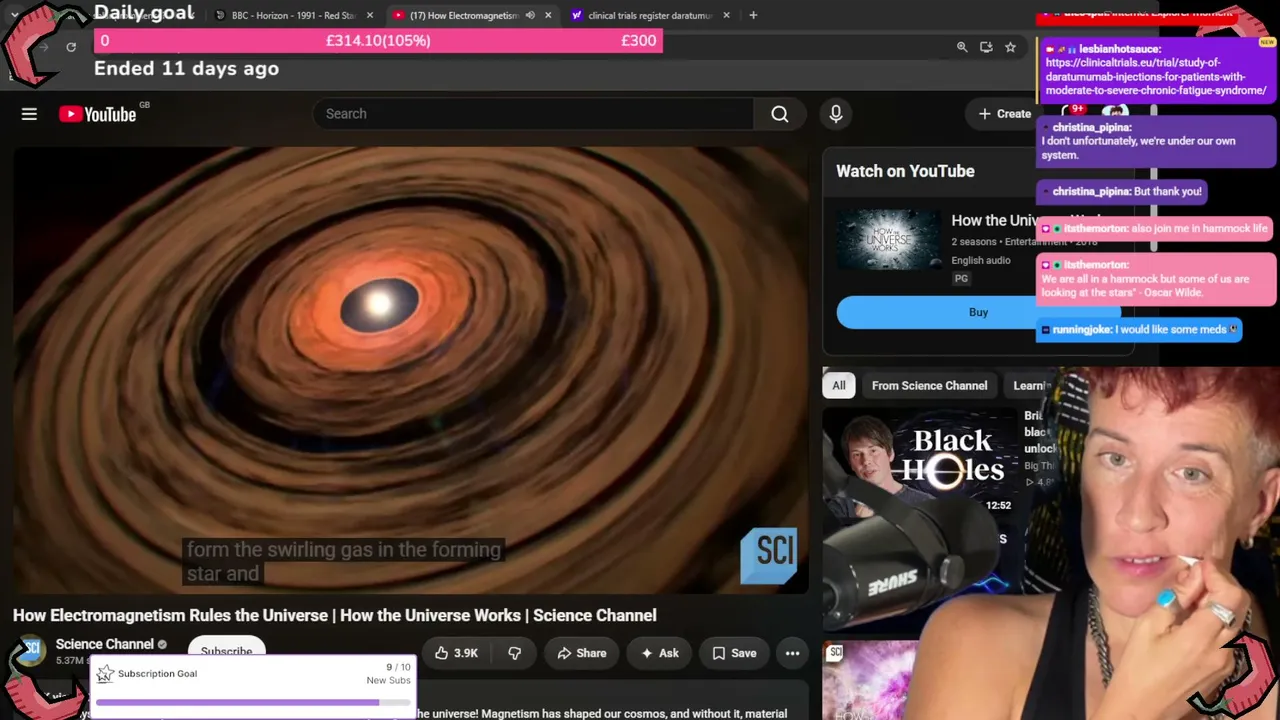
Task: Open the Black Holes recommended video thumbnail
Action: [x=920, y=465]
